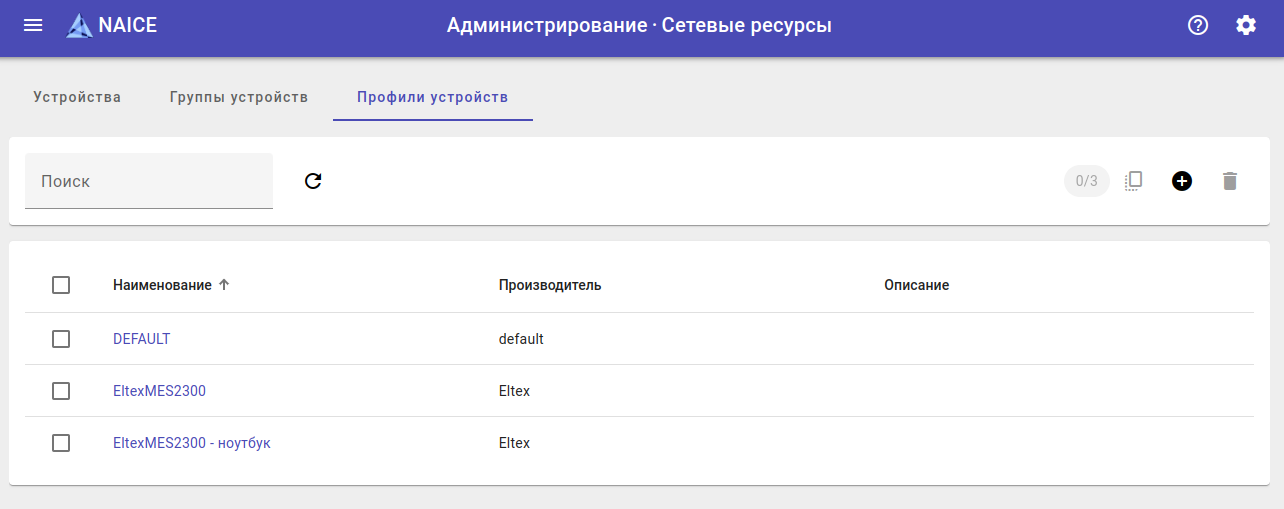Viewport: 1284px width, 509px height.
Task: Open the EltexMES2300 profile link
Action: pyautogui.click(x=159, y=391)
